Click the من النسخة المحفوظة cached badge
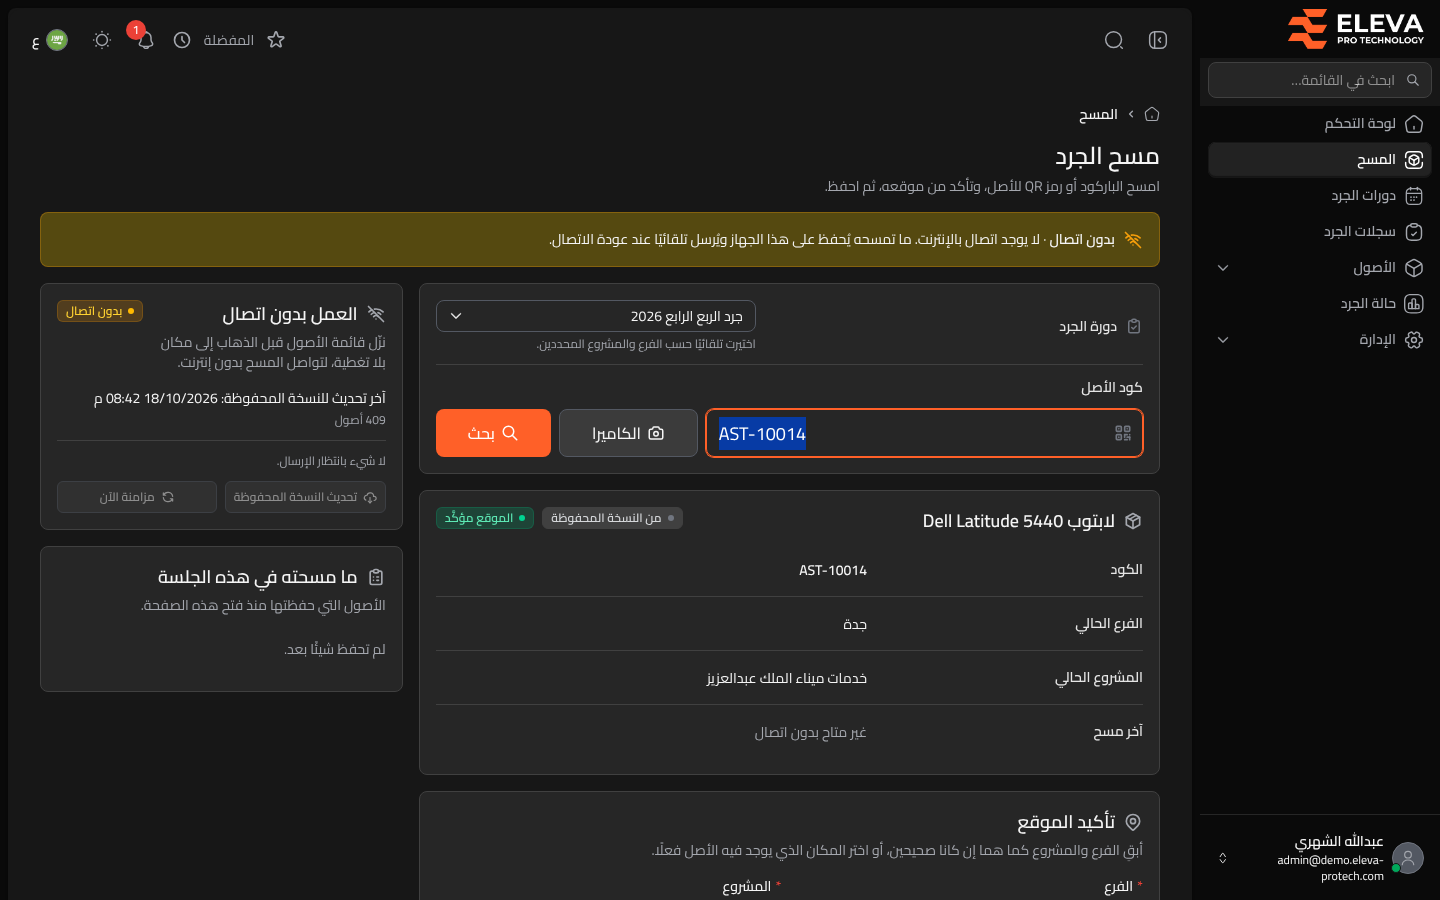 tap(612, 518)
